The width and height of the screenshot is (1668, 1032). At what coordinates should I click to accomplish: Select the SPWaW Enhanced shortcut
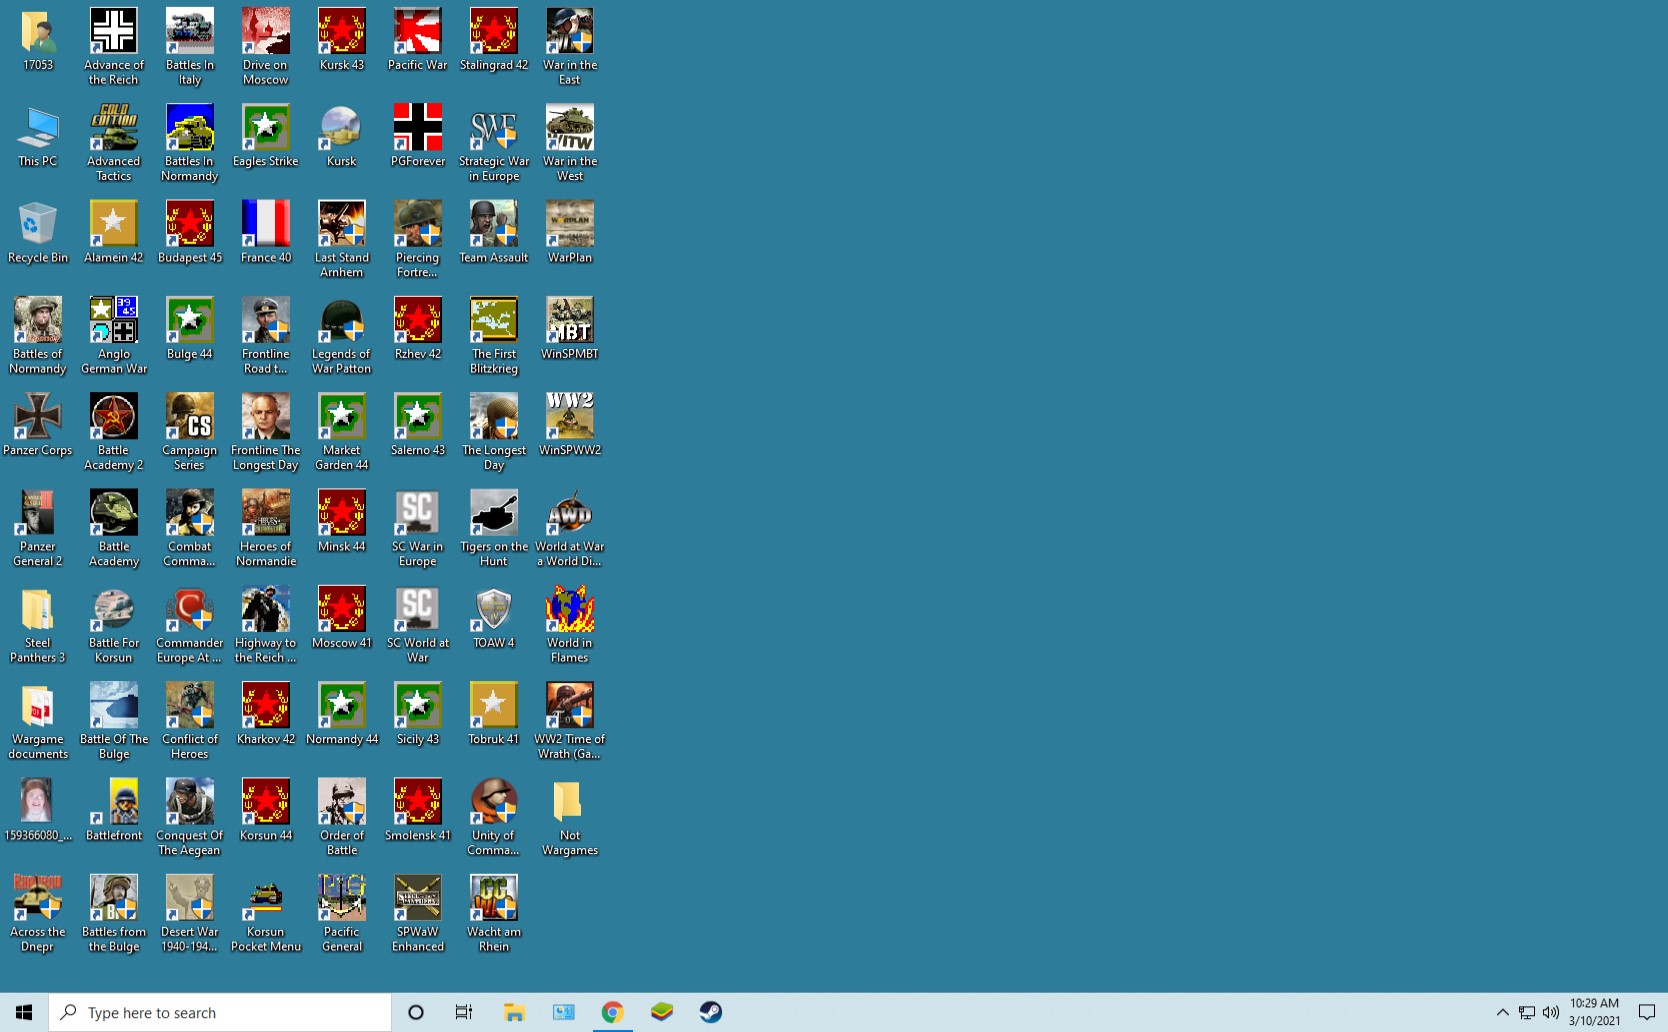[418, 898]
